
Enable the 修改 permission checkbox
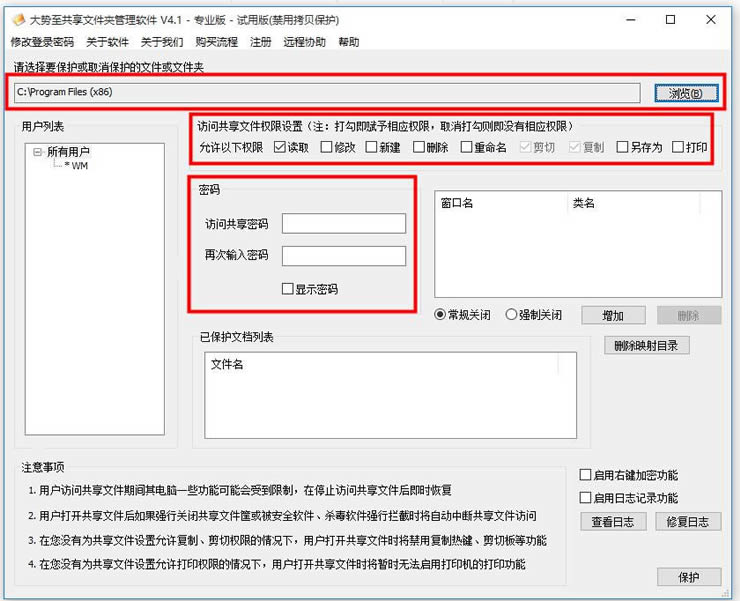click(326, 147)
